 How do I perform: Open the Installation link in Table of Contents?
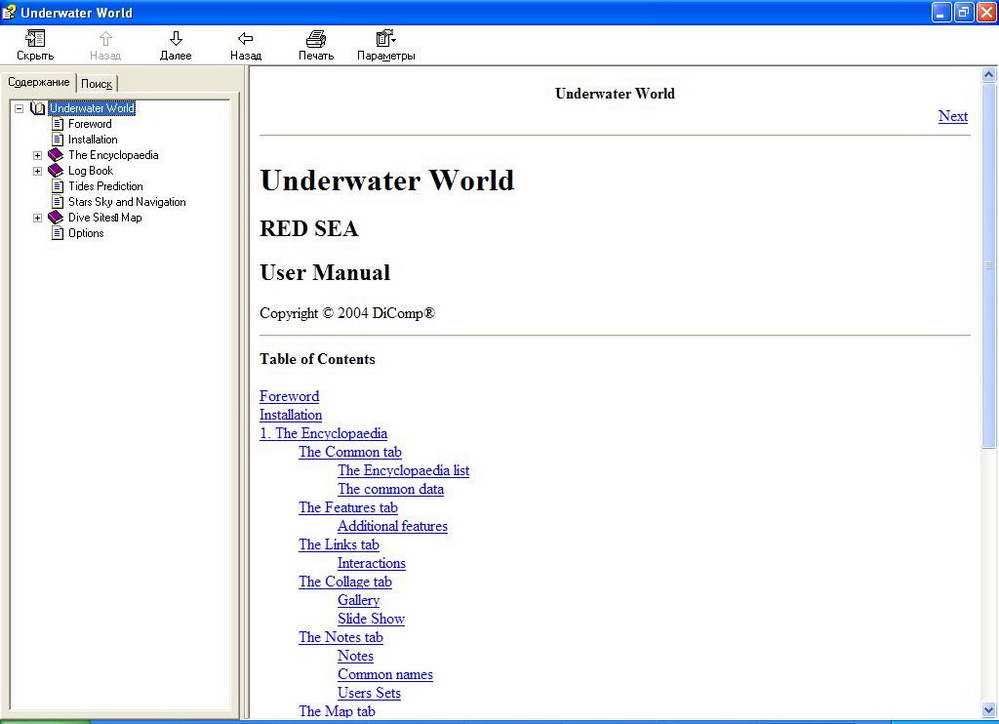[x=291, y=414]
